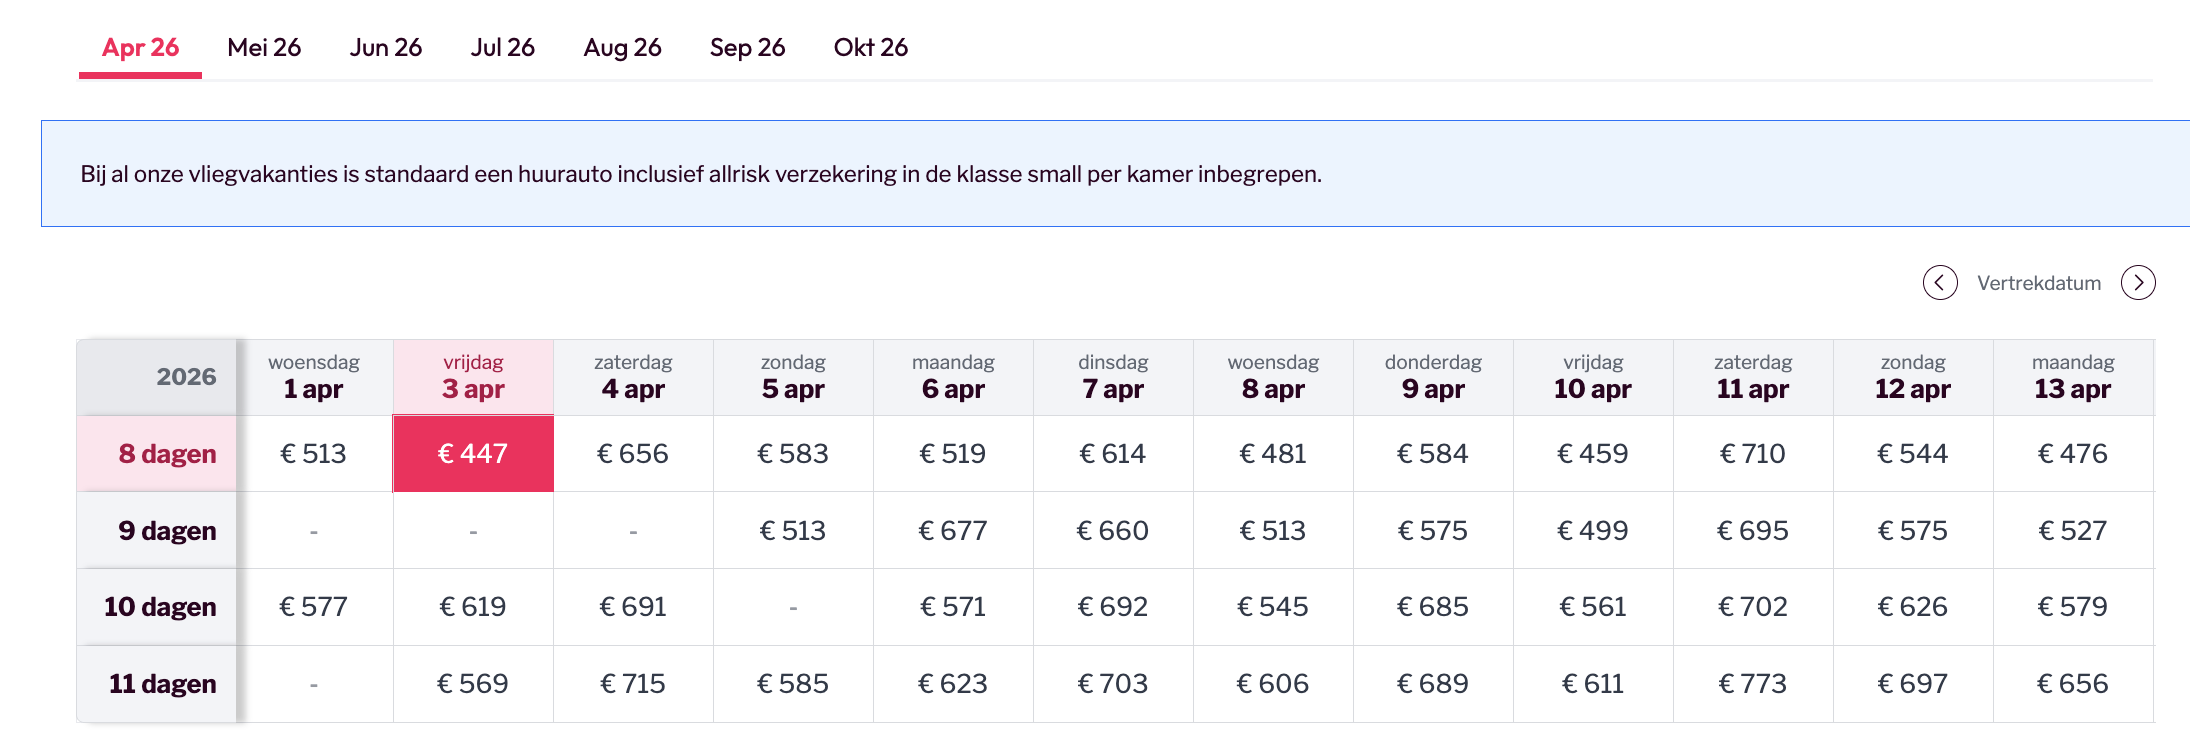Screen dimensions: 2190x752
Task: Choose the € 527 nine-day price on 13 apr
Action: coord(2073,531)
